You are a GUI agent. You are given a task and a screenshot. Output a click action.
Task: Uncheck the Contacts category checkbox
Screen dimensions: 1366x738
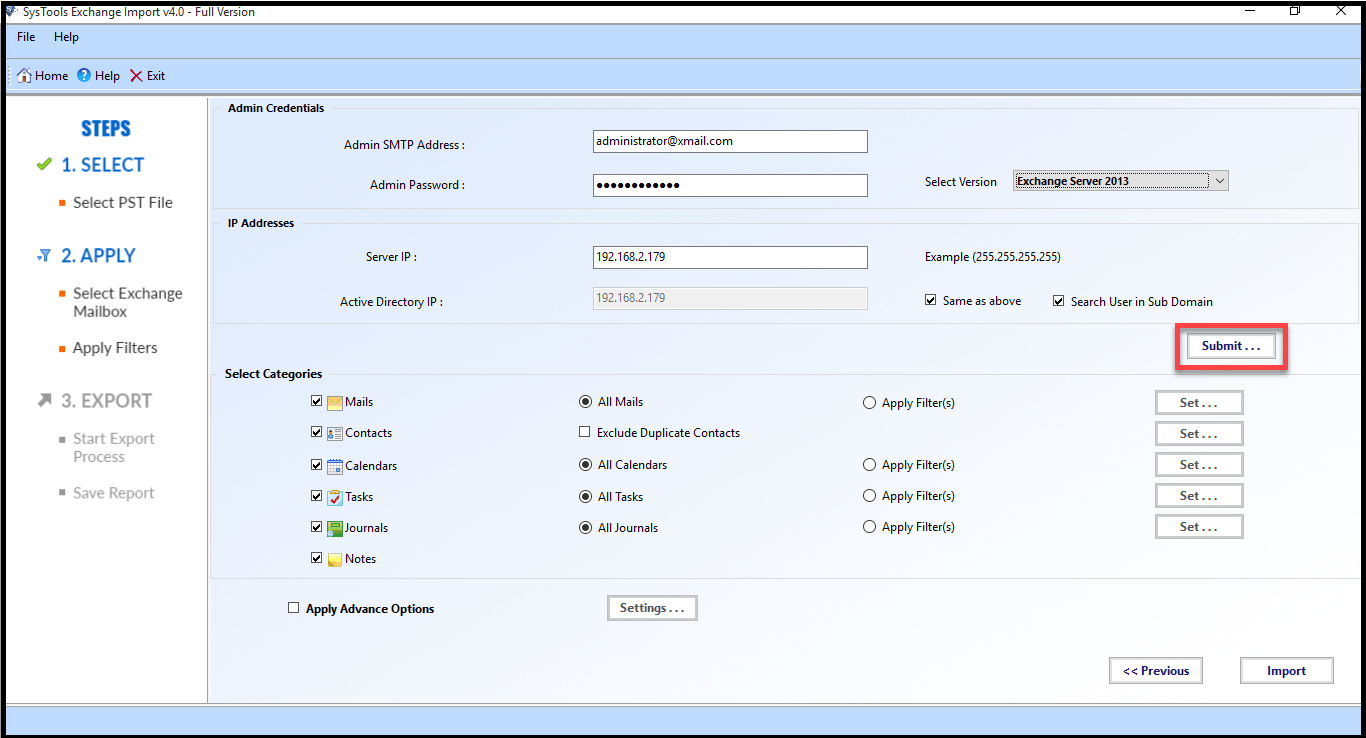click(x=317, y=432)
